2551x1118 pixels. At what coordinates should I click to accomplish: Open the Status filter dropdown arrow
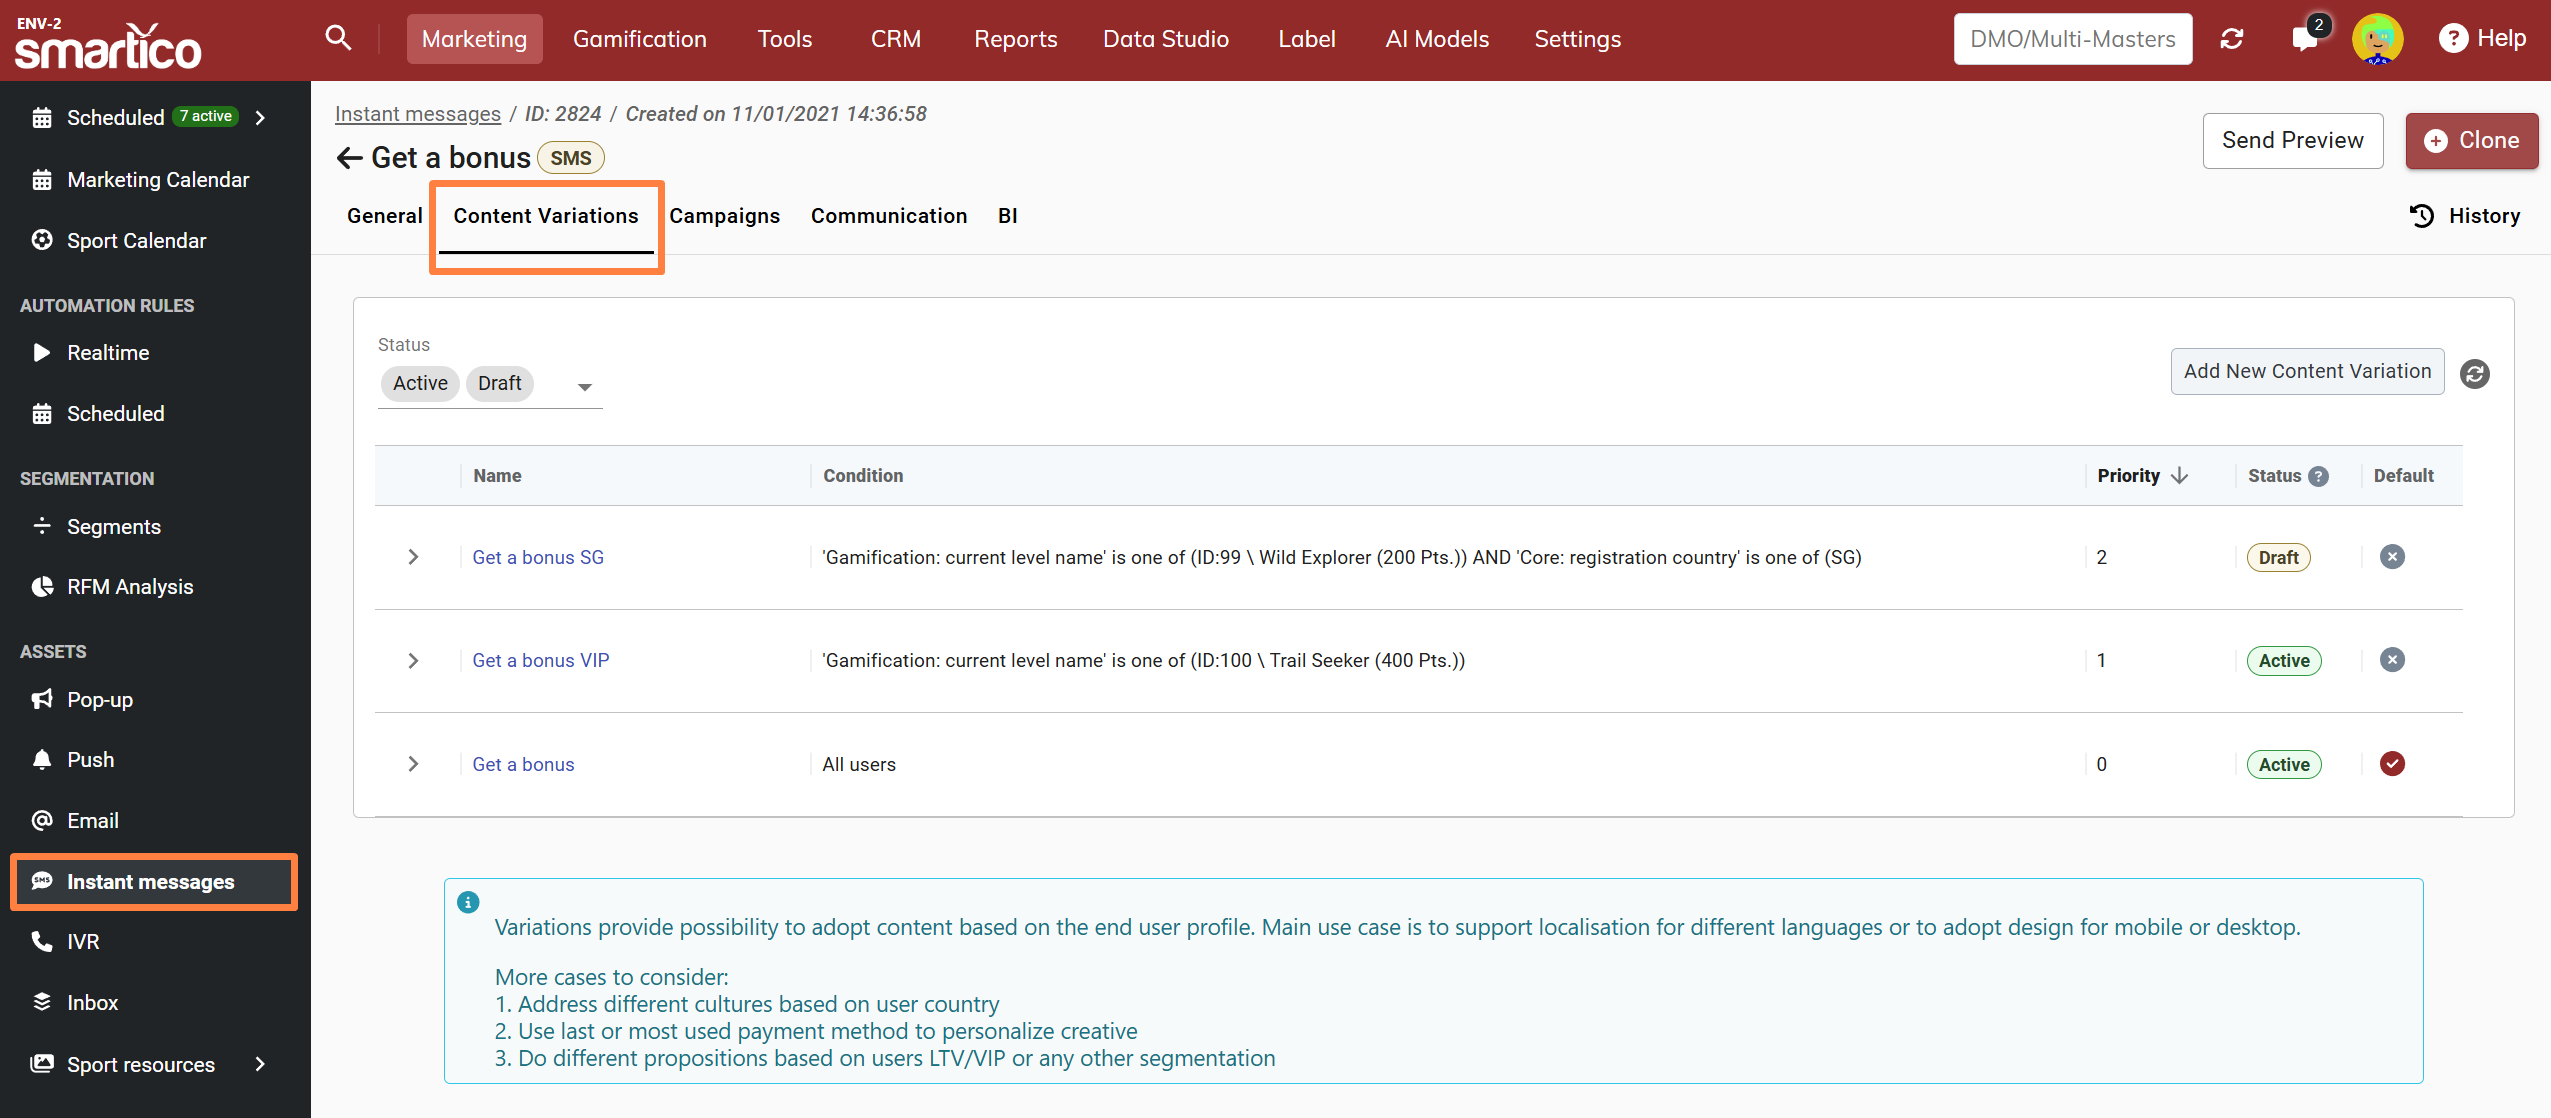pos(585,386)
